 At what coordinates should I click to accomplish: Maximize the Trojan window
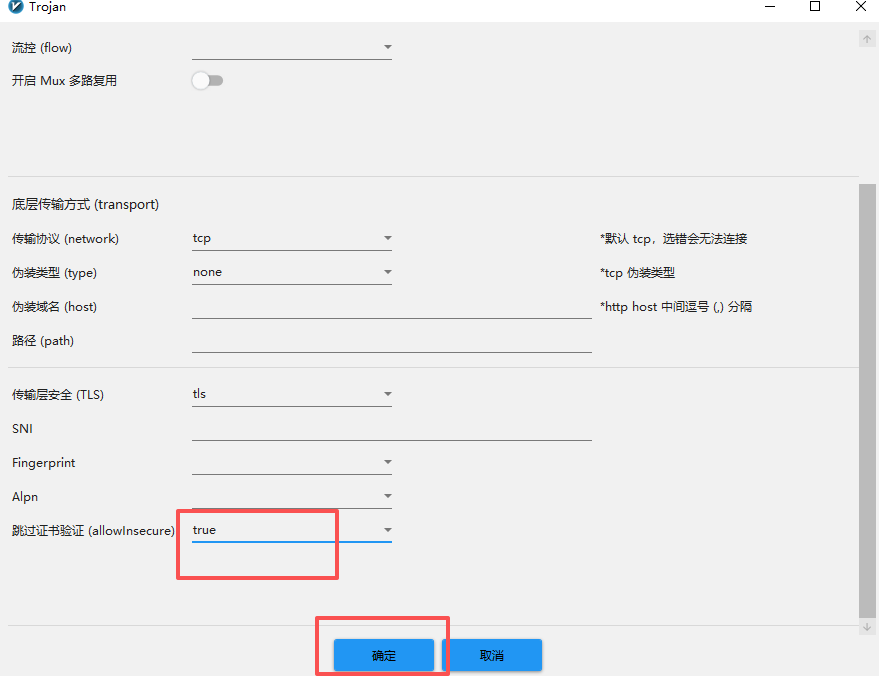click(815, 7)
